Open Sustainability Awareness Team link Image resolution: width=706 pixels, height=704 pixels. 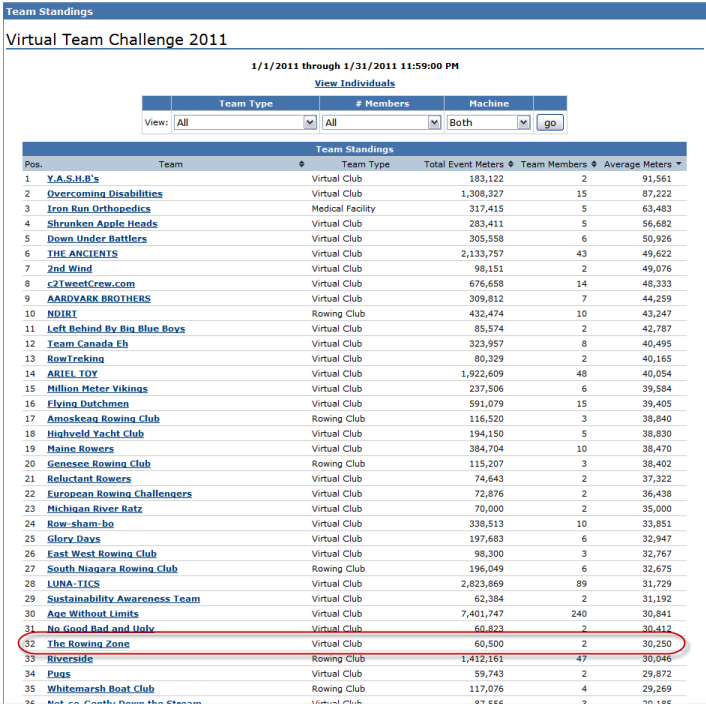(123, 599)
